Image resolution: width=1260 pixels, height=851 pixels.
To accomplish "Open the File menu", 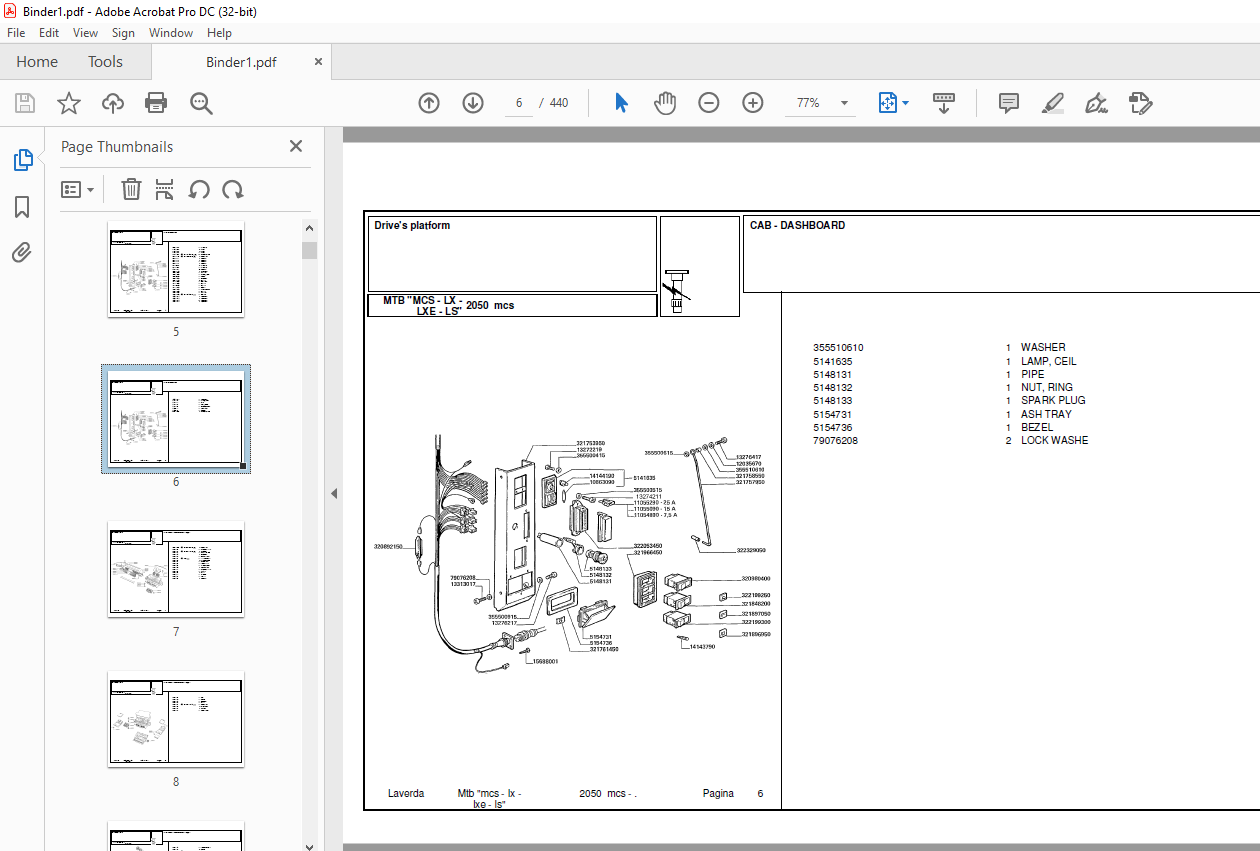I will [16, 33].
